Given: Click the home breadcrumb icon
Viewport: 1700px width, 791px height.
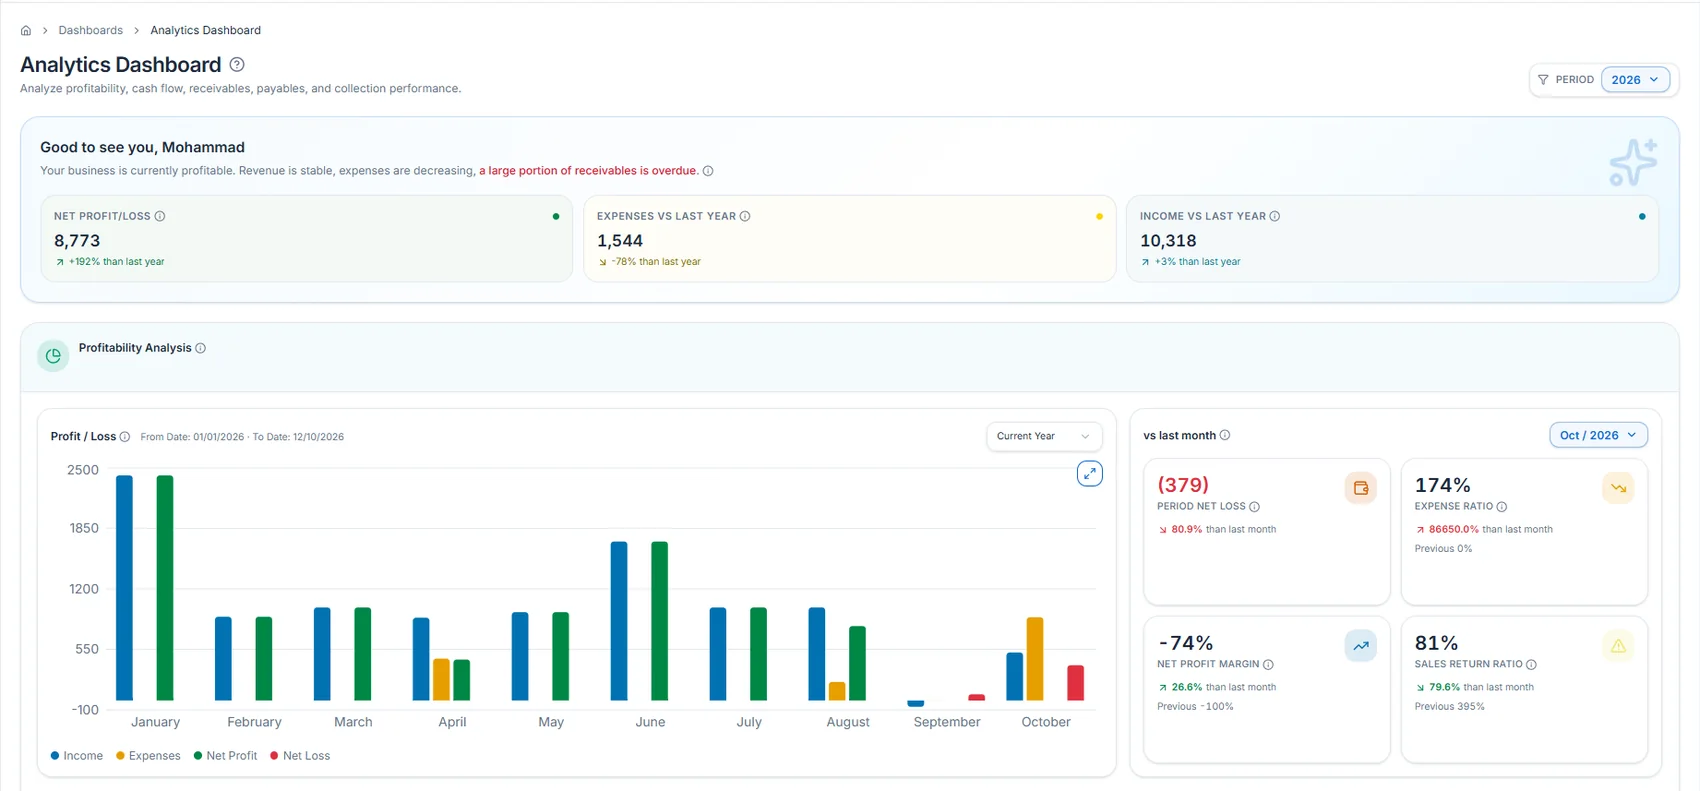Looking at the screenshot, I should (x=26, y=31).
